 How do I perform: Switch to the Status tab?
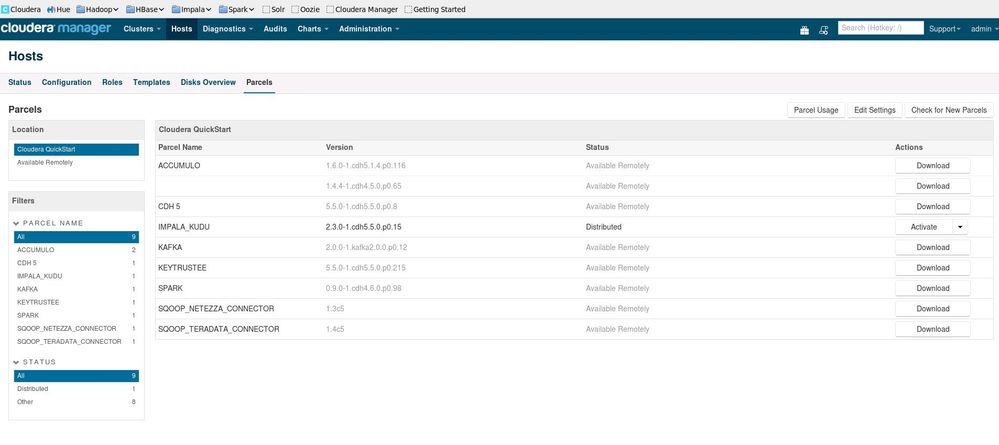tap(20, 82)
